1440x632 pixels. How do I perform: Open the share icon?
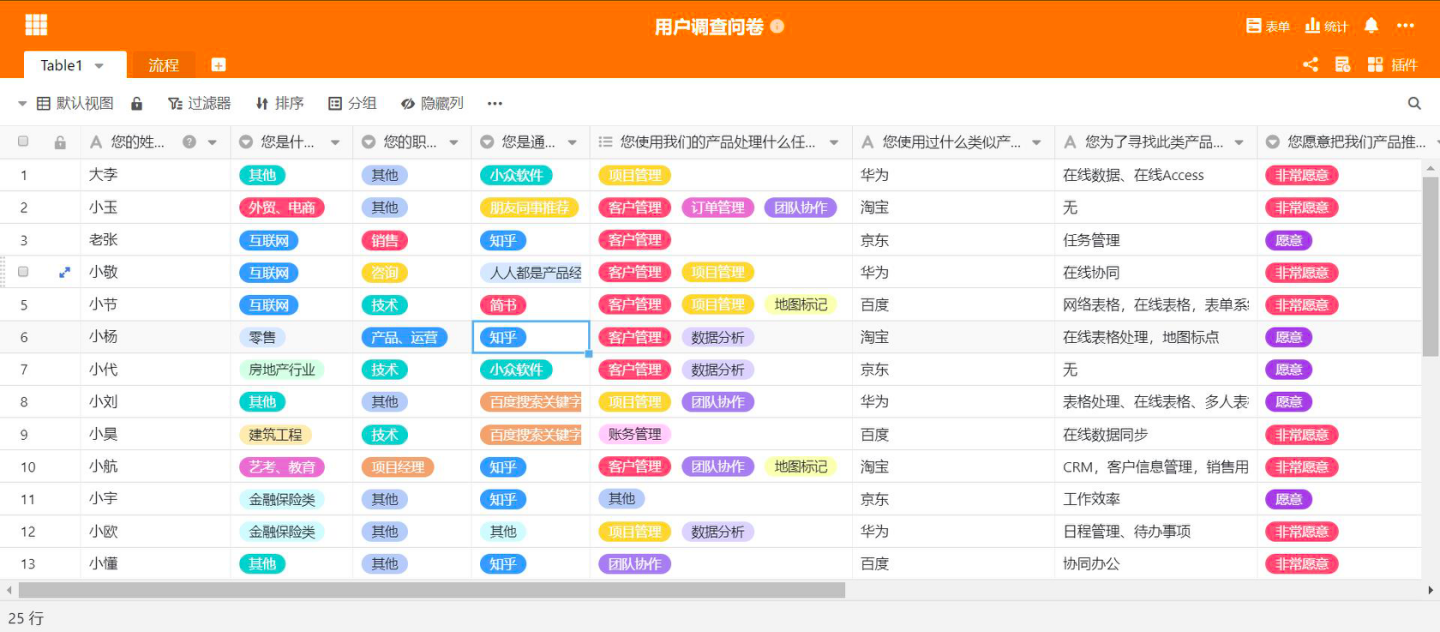pos(1310,64)
